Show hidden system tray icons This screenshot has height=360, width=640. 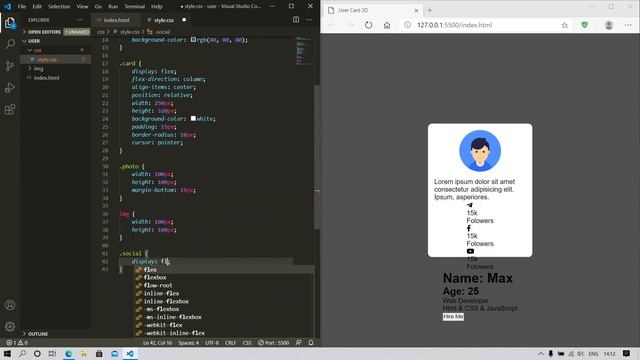tap(540, 353)
